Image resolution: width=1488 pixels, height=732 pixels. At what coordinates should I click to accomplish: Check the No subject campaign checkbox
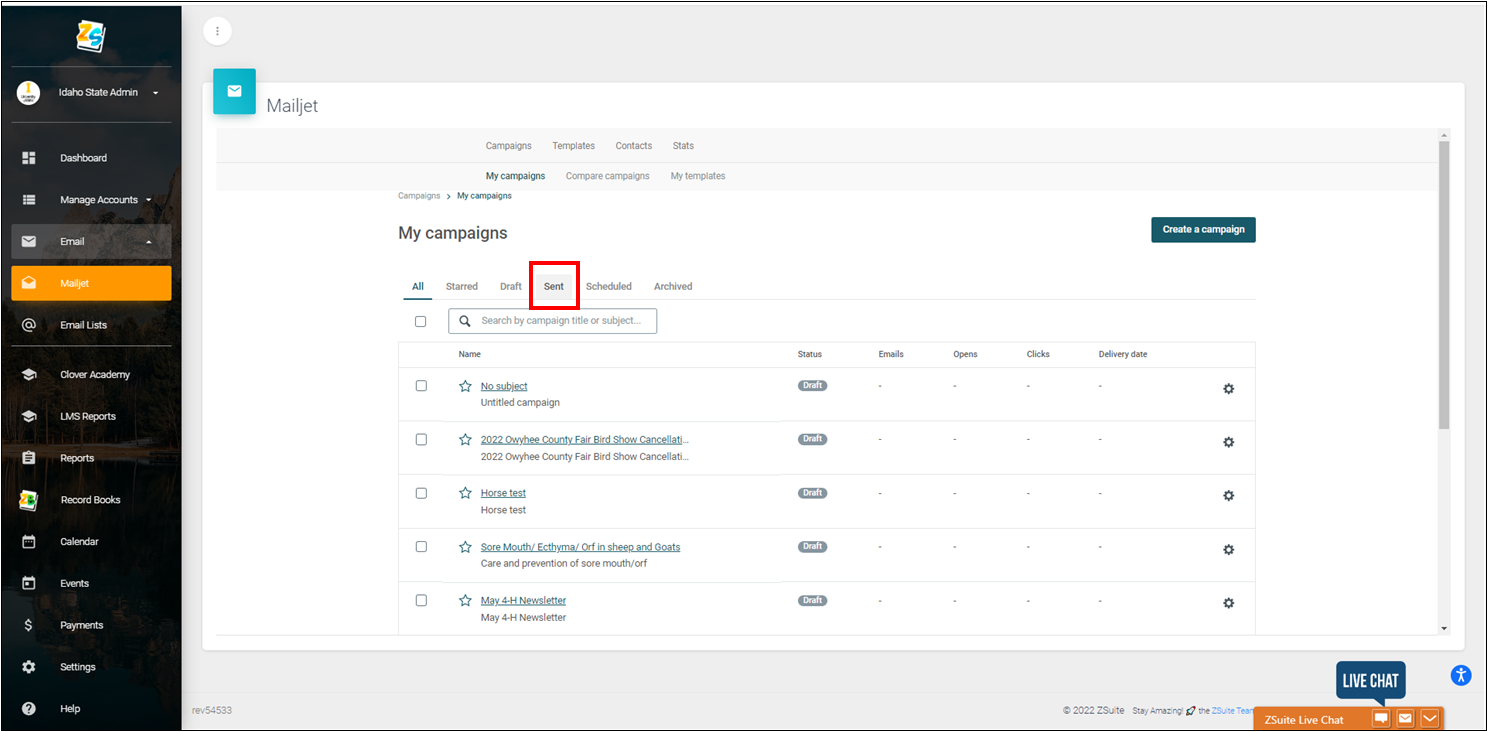(x=421, y=386)
